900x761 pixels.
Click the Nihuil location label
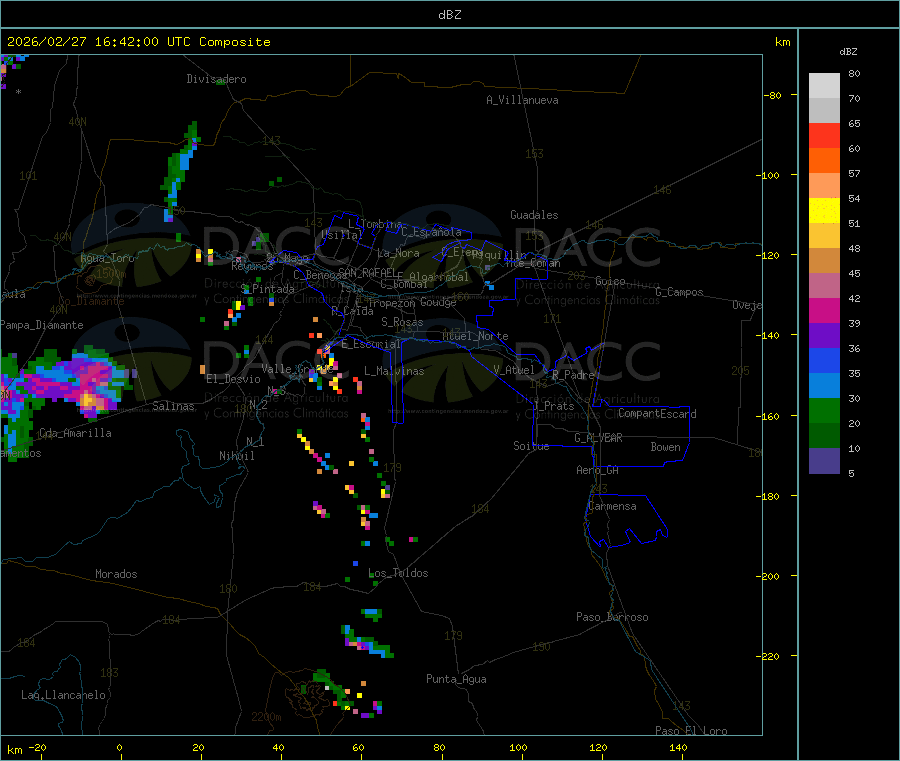[236, 456]
